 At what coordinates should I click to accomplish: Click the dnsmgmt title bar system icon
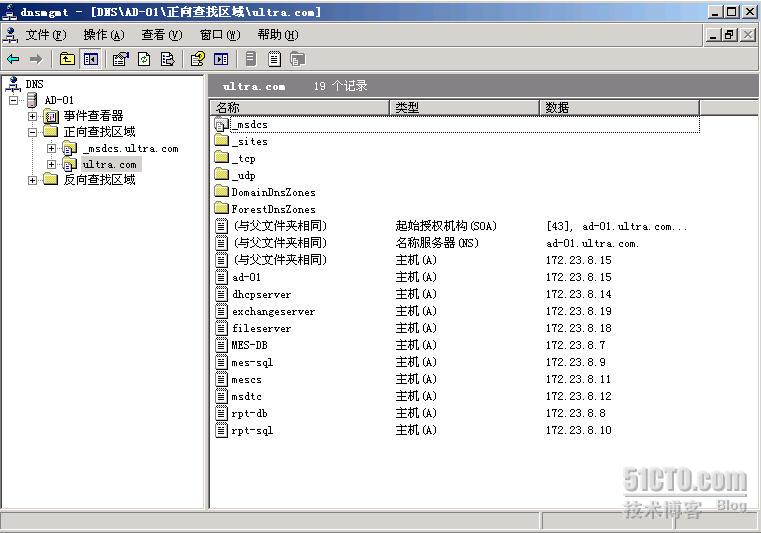click(x=9, y=12)
